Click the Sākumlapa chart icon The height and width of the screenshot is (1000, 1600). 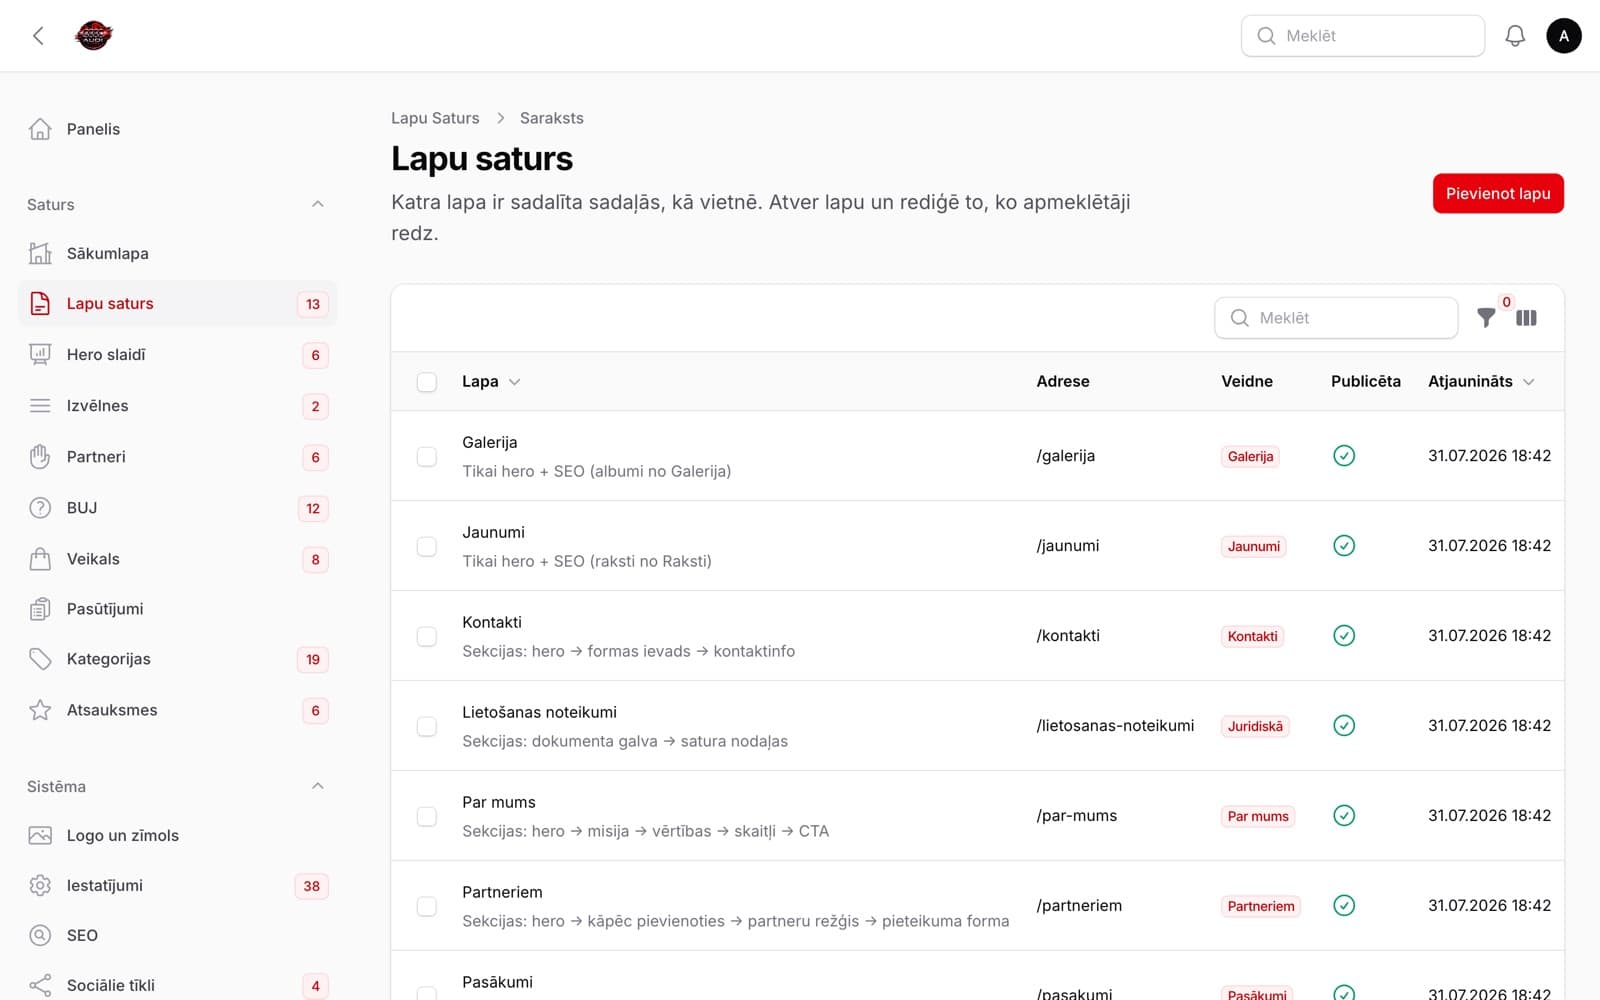[40, 253]
